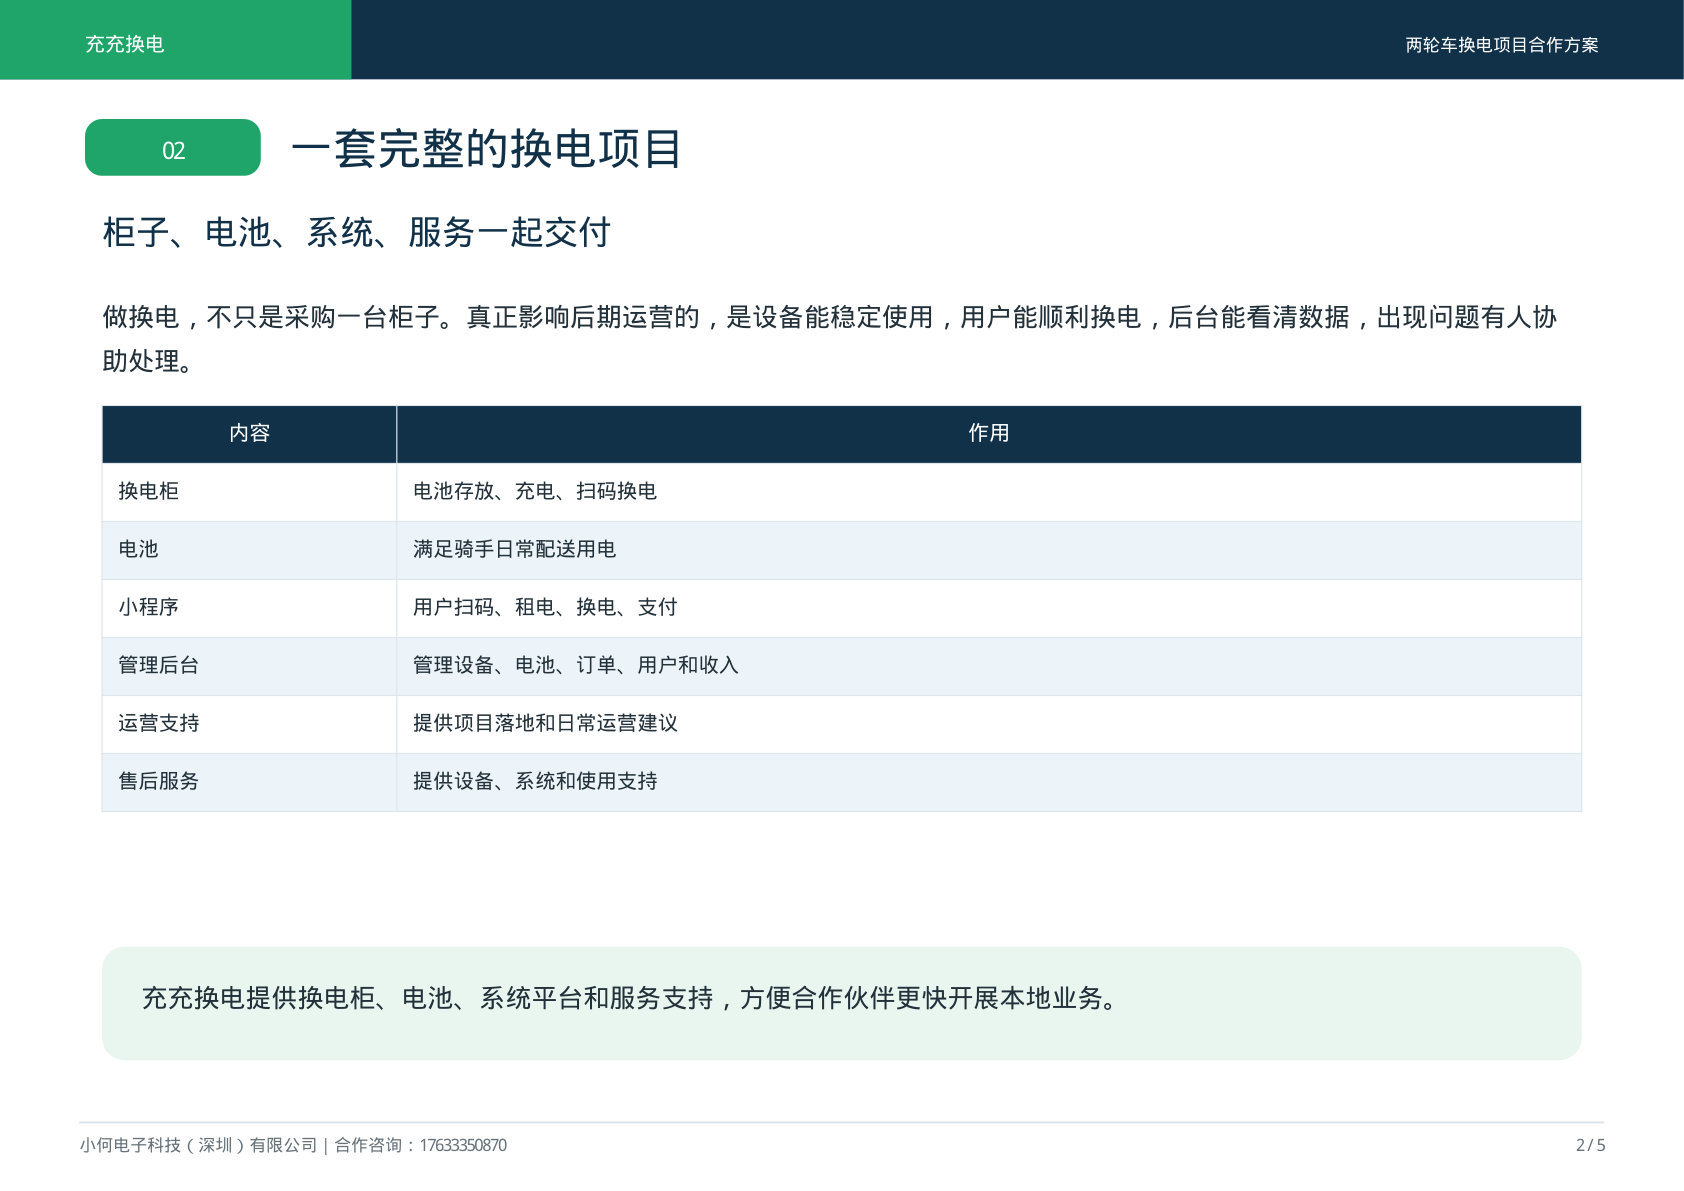
Task: Select the cell 满足骑手日常配送用电
Action: click(989, 549)
